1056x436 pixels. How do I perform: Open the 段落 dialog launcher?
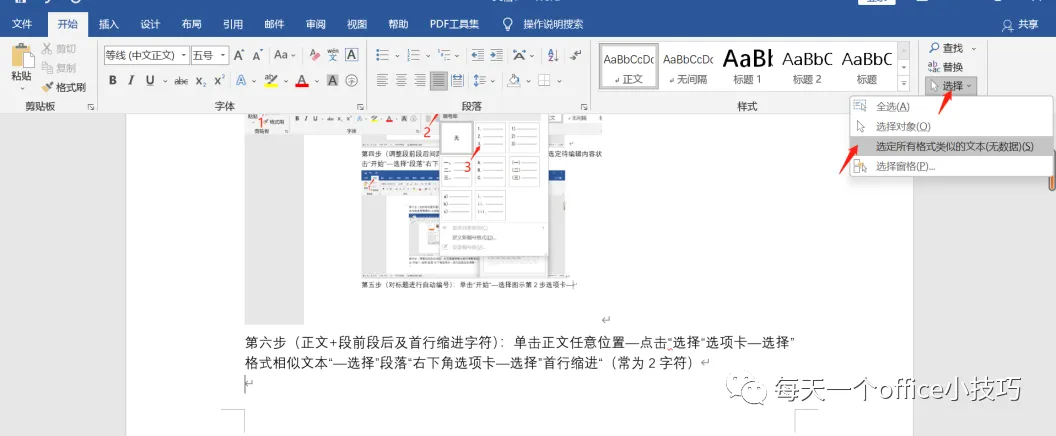[x=583, y=106]
